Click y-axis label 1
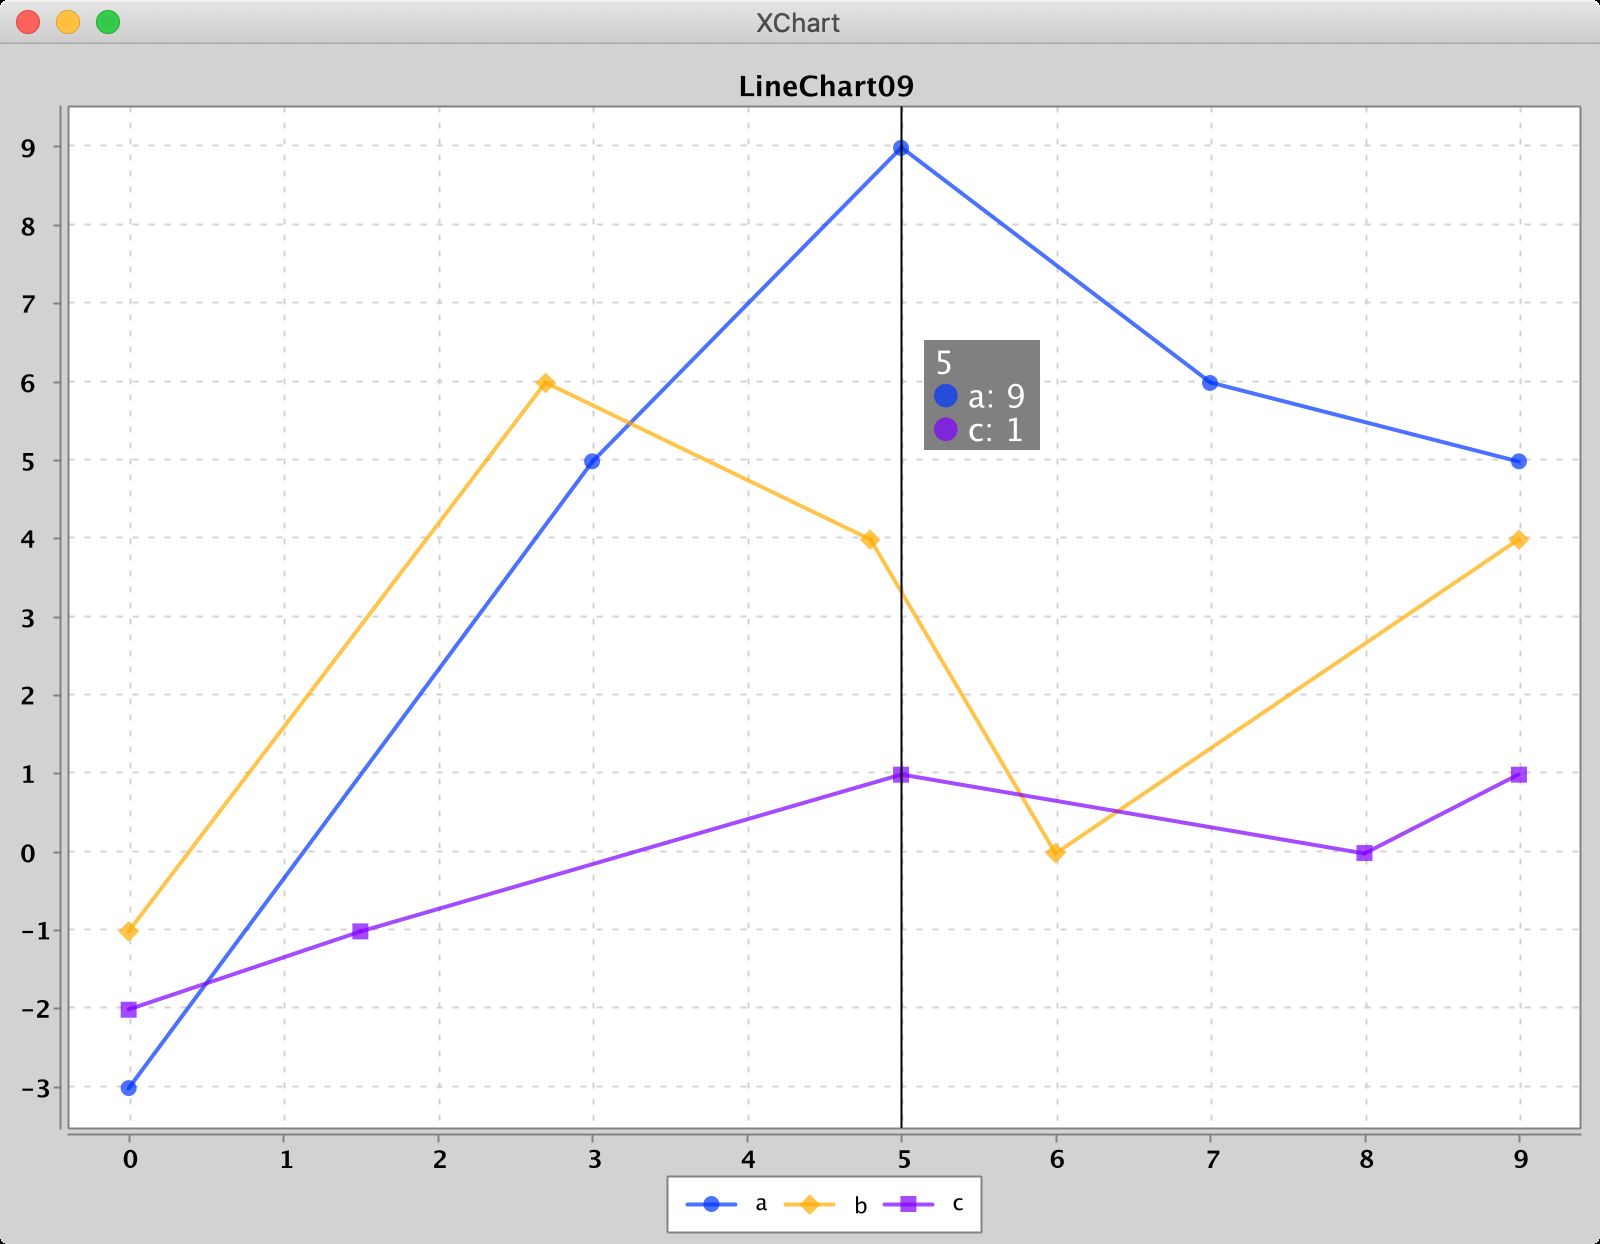 point(28,775)
